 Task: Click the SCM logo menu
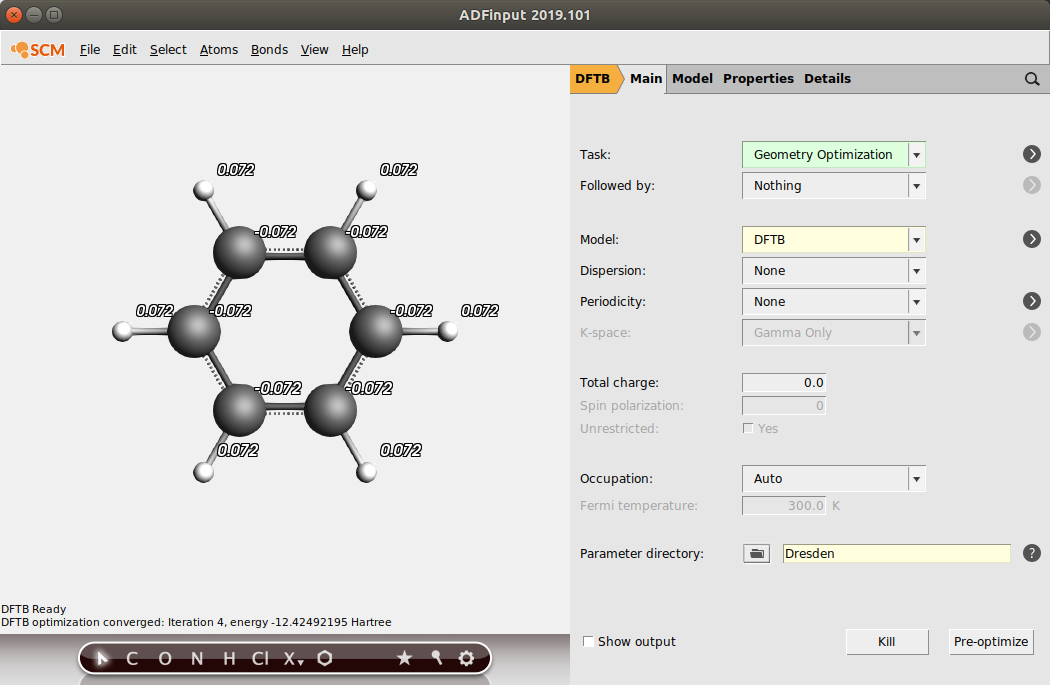[x=38, y=50]
